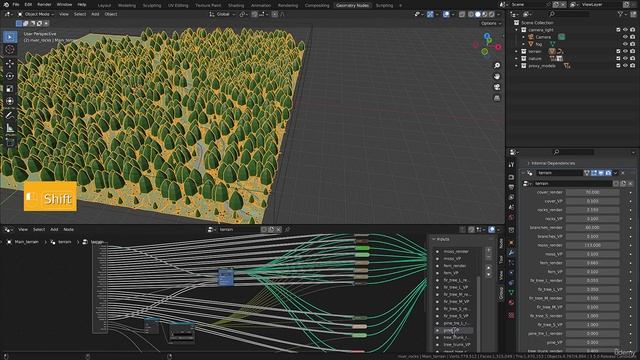Hide terrain collection with eye icon

[625, 51]
